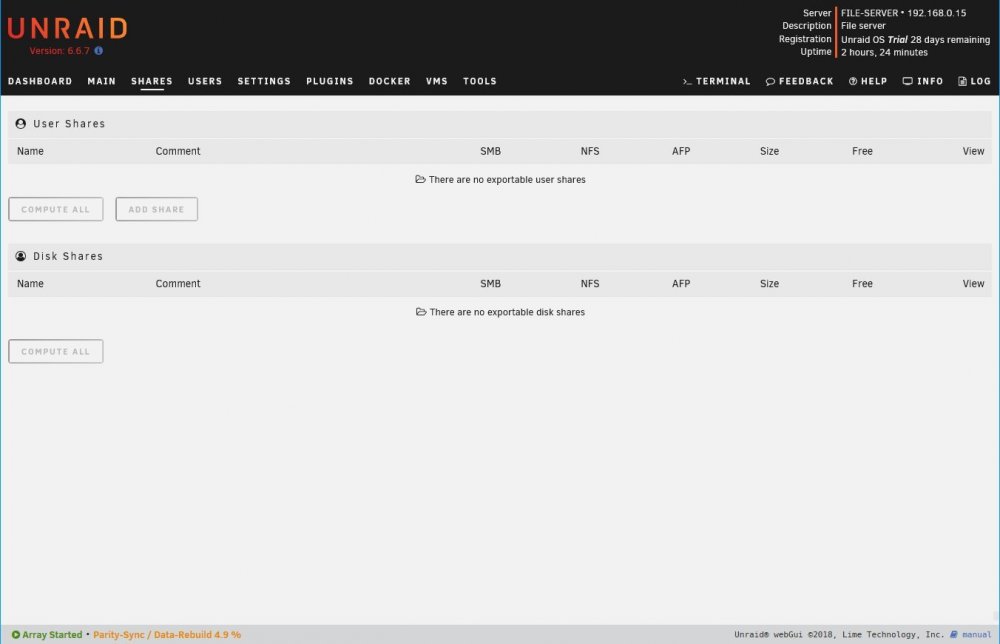Click the NFS column in User Shares
Screen dimensions: 1000x644
[x=590, y=151]
